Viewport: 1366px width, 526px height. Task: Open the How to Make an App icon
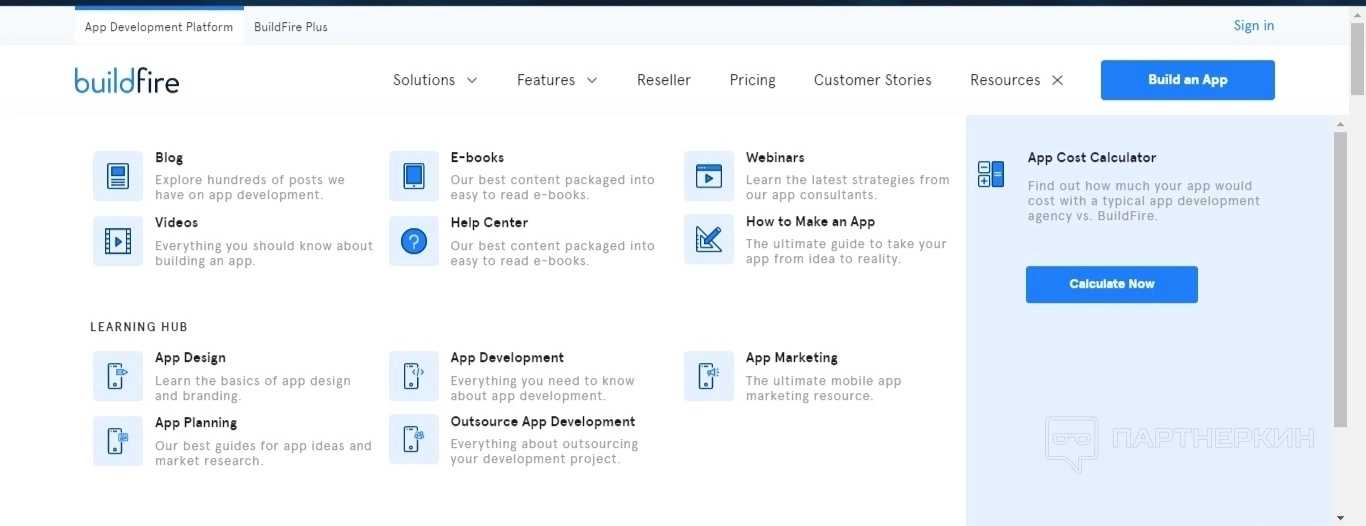click(709, 240)
